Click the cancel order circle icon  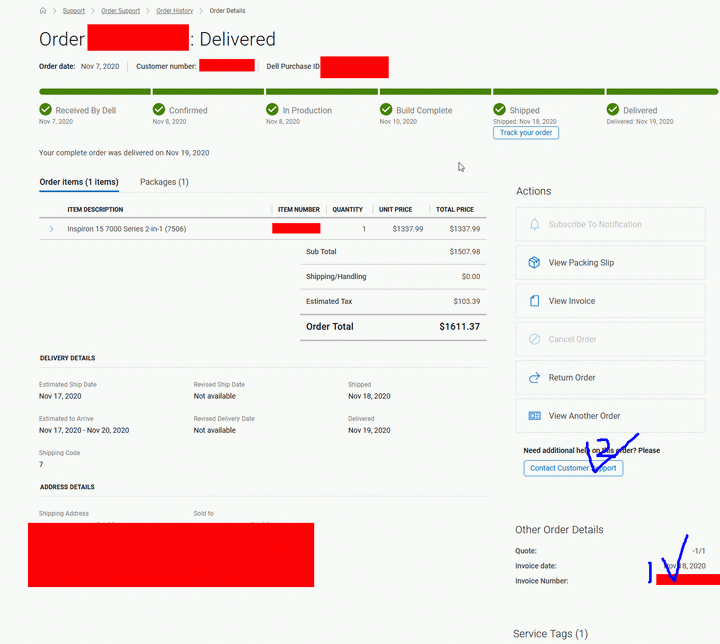pos(534,339)
